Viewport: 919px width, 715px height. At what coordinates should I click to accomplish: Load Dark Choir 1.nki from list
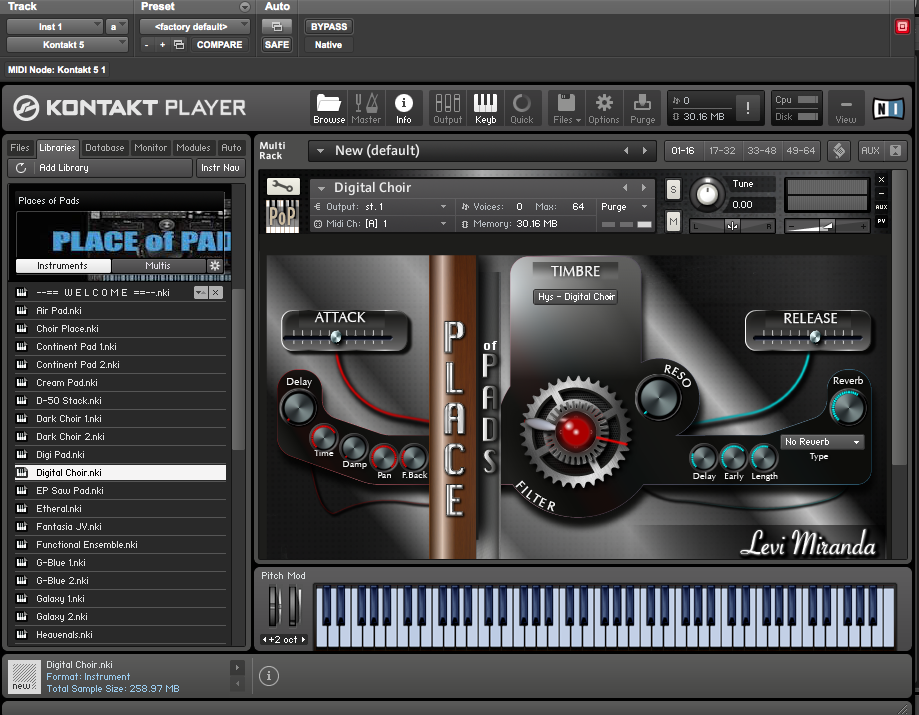point(120,418)
